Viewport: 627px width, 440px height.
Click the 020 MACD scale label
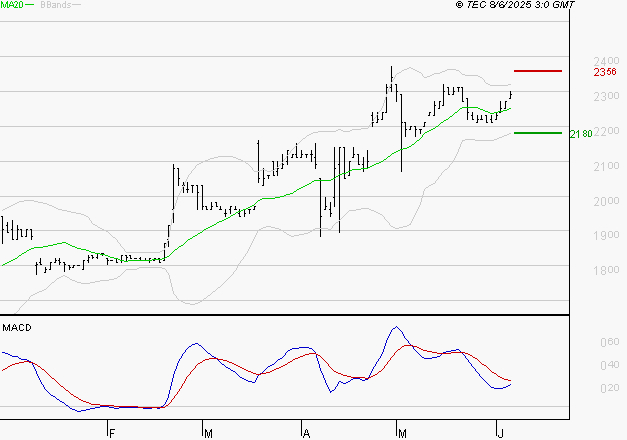(607, 388)
